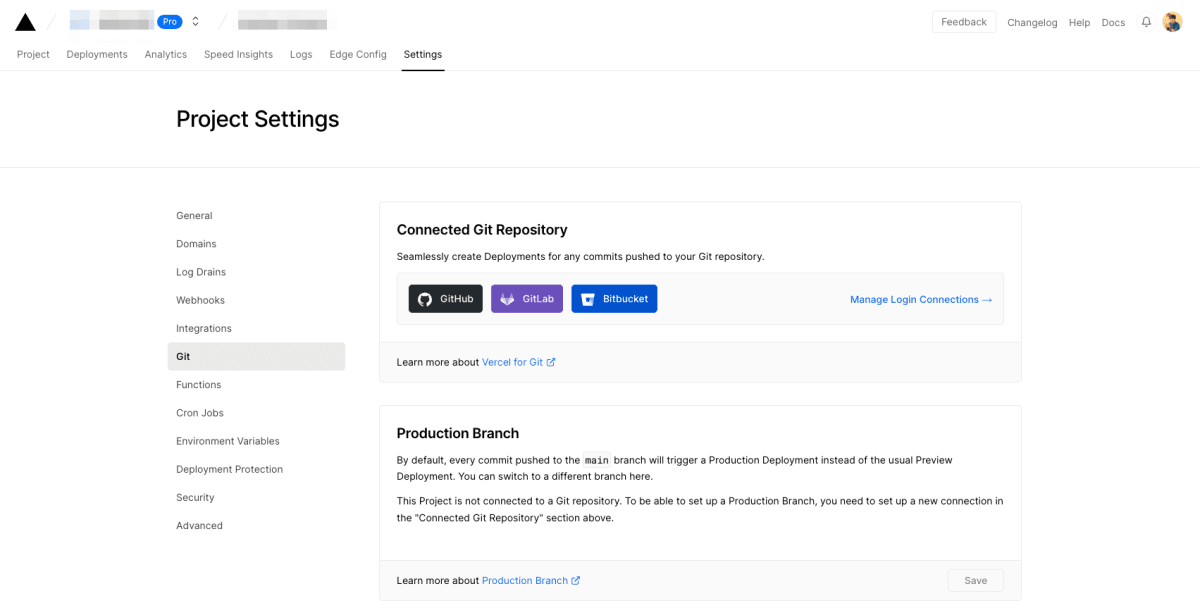Open the Changelog link

point(1032,22)
